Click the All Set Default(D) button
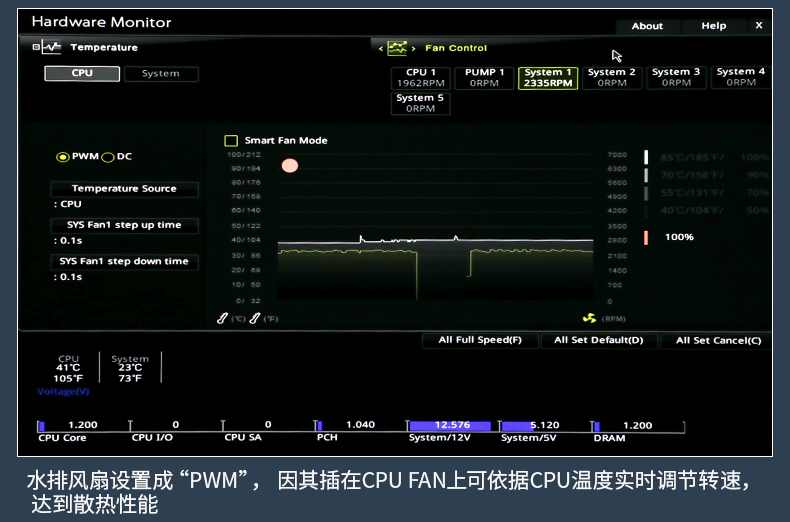 click(x=599, y=340)
